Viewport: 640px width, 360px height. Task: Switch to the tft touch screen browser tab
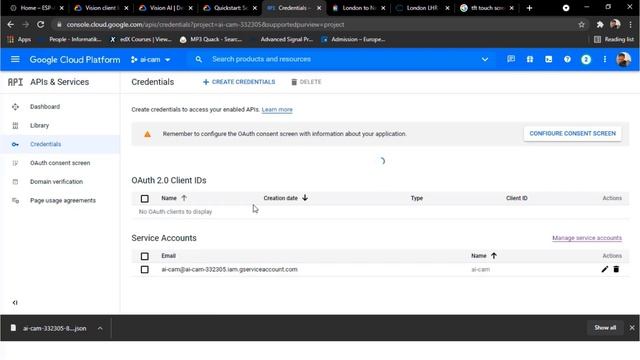pyautogui.click(x=487, y=8)
